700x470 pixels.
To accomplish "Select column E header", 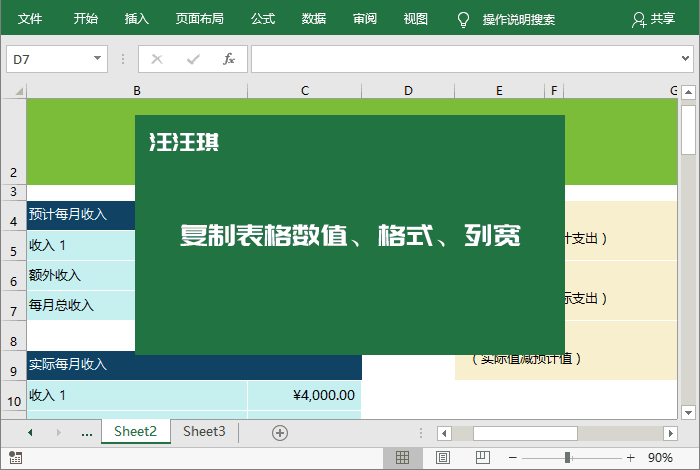I will 499,91.
